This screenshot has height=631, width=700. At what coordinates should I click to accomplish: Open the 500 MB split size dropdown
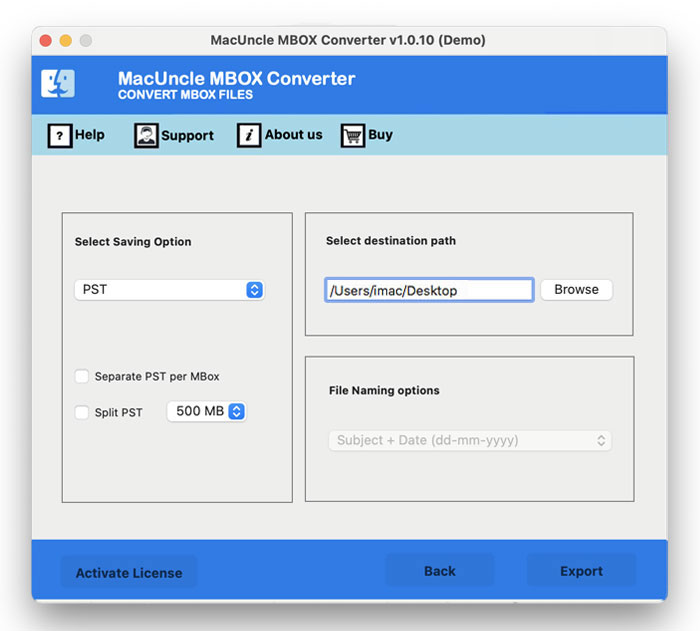(x=207, y=411)
